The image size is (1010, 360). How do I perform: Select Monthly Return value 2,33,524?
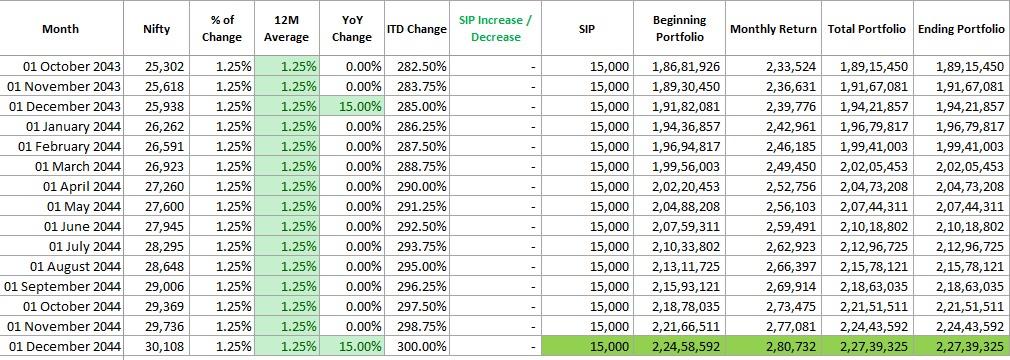click(x=774, y=66)
